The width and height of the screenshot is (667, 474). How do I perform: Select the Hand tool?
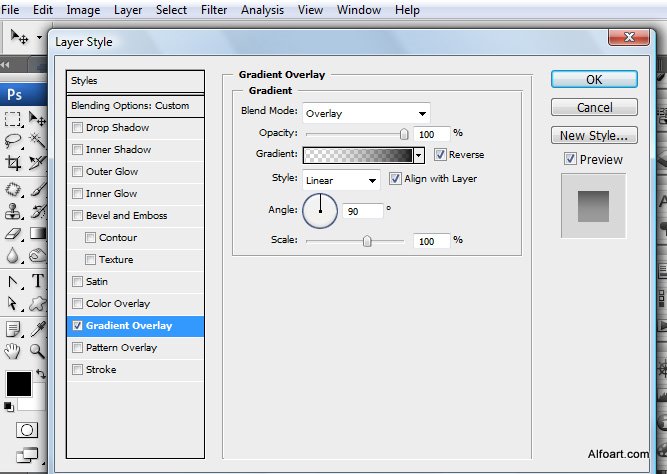[x=13, y=351]
